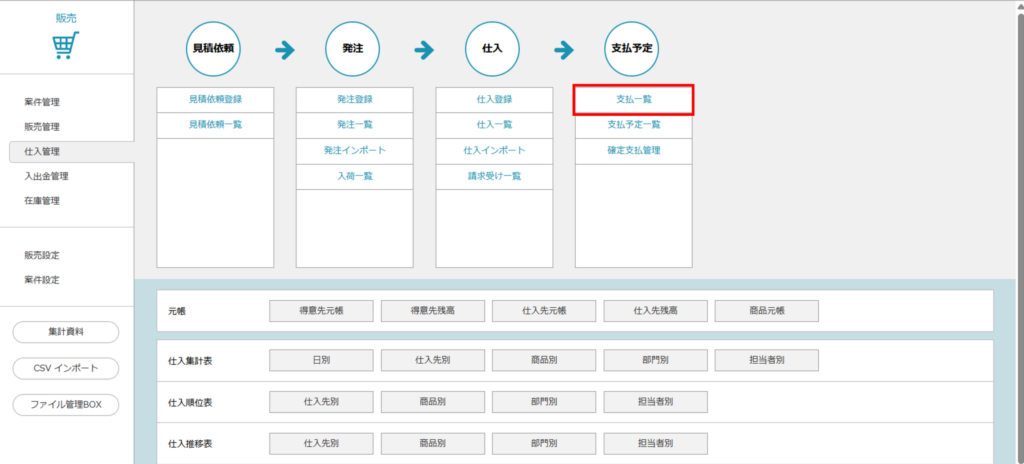Go to 入出金管理 in sidebar
The height and width of the screenshot is (464, 1024).
click(46, 176)
